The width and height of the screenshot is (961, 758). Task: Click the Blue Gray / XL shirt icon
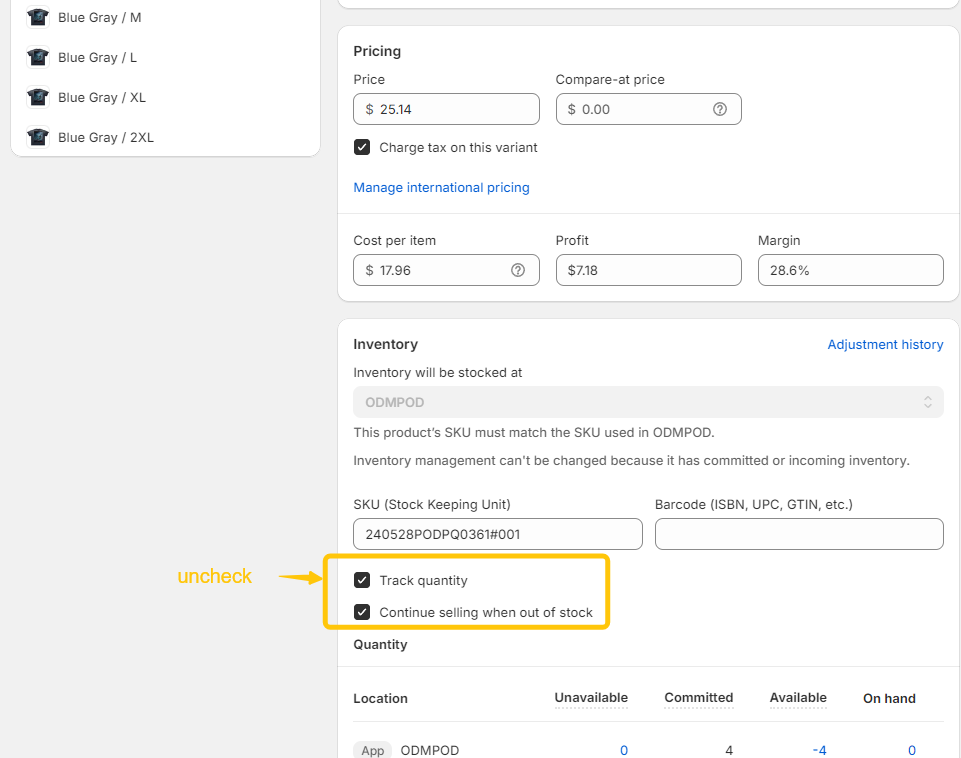tap(38, 98)
